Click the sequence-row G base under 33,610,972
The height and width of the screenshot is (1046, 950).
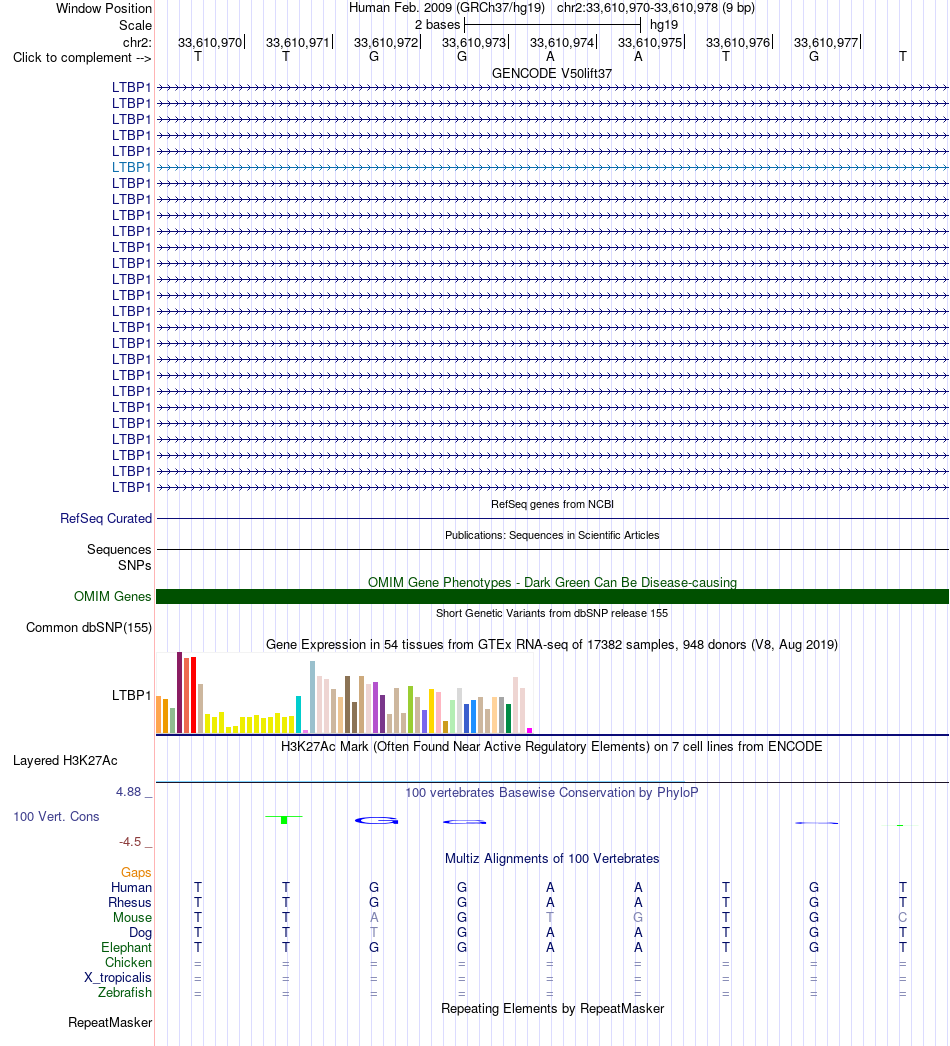374,57
